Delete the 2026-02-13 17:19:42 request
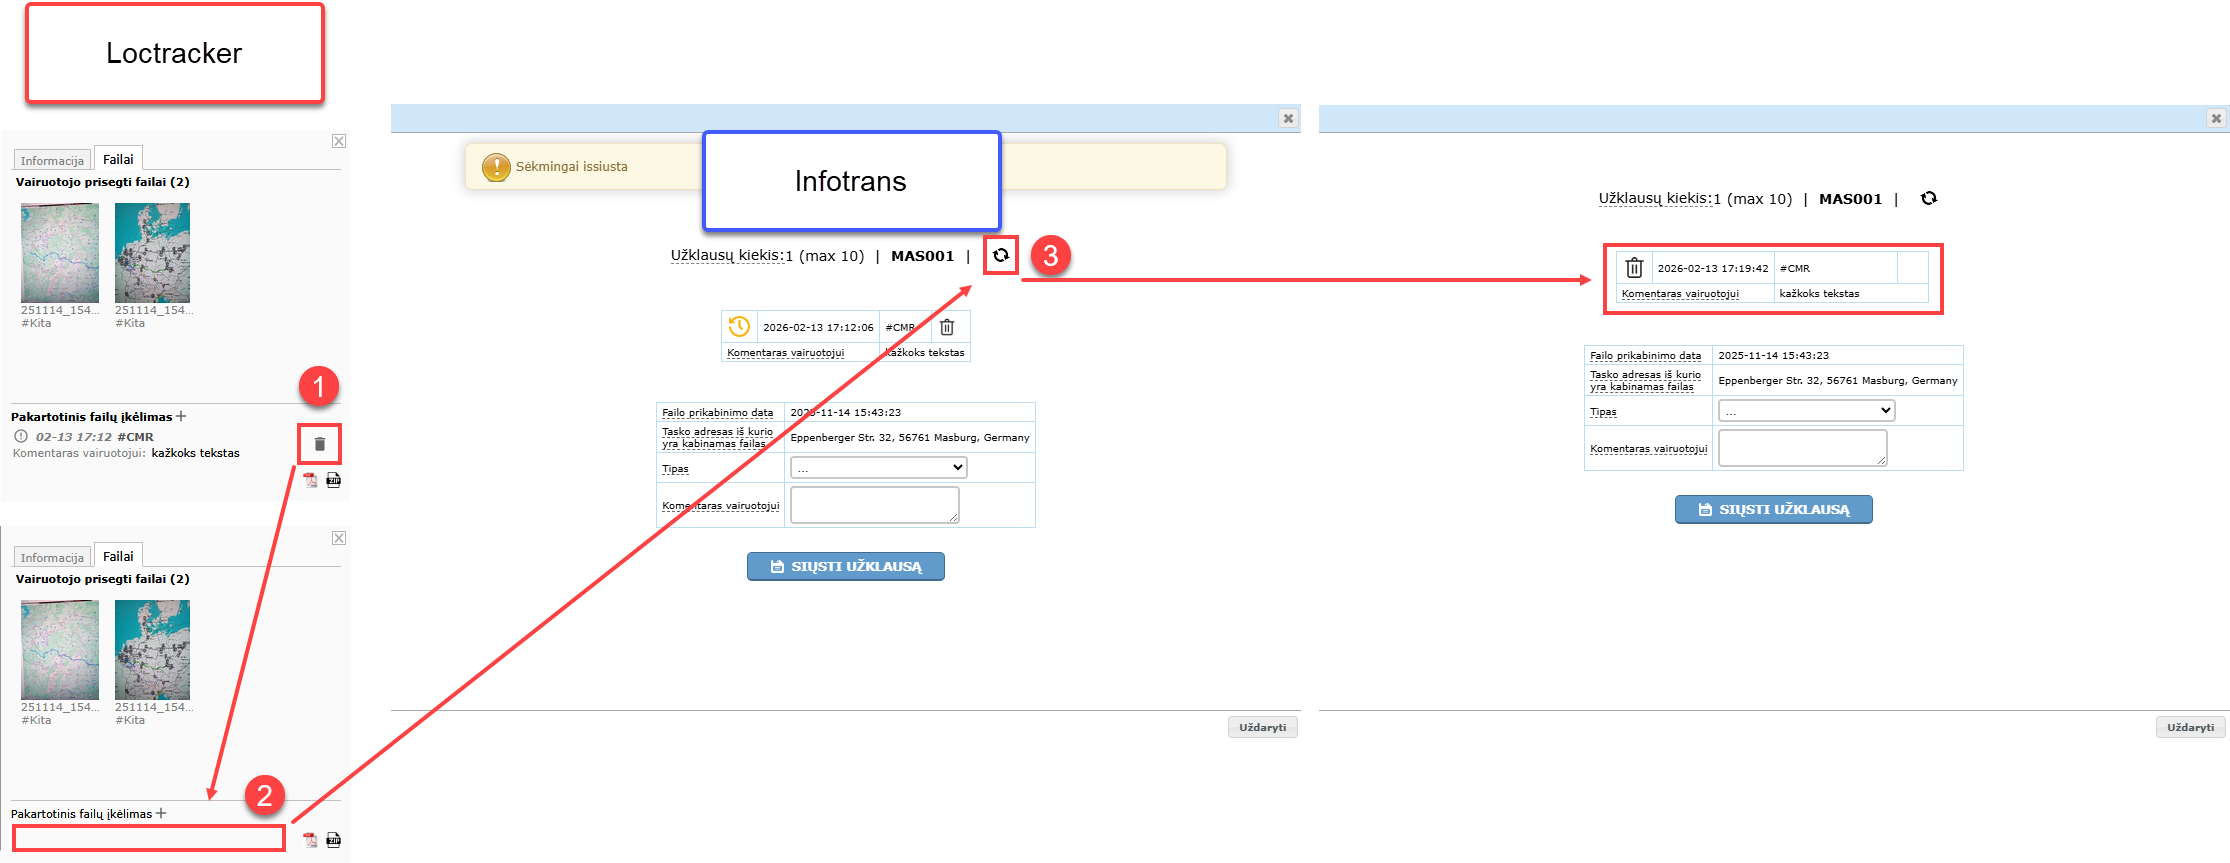This screenshot has height=863, width=2230. (1634, 267)
